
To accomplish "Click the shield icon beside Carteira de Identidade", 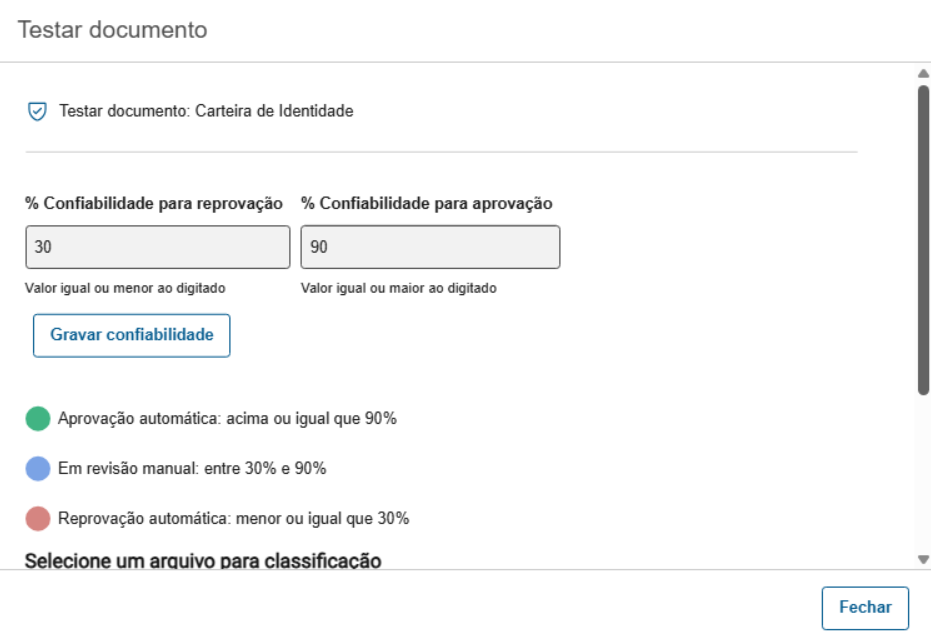I will coord(37,112).
